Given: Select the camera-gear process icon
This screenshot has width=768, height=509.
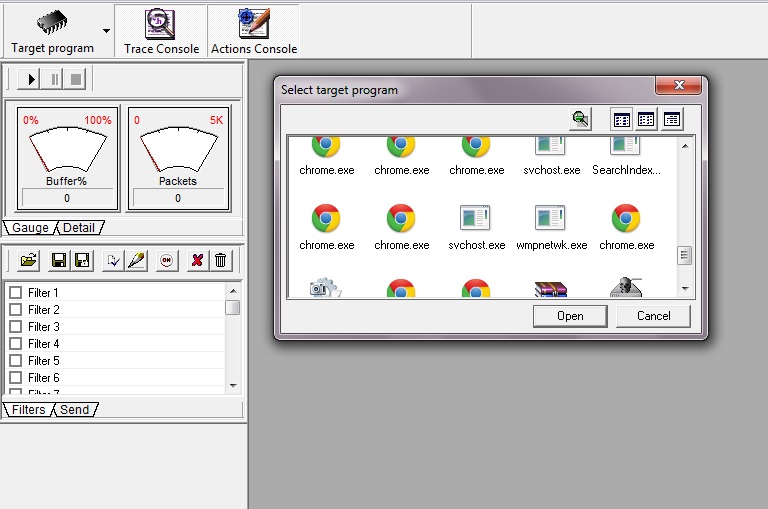Looking at the screenshot, I should point(326,288).
